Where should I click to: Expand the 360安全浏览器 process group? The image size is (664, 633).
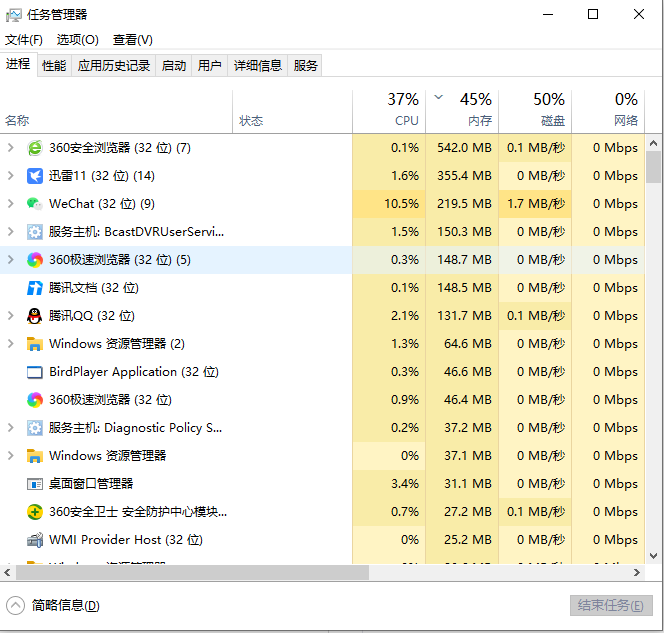pyautogui.click(x=11, y=148)
